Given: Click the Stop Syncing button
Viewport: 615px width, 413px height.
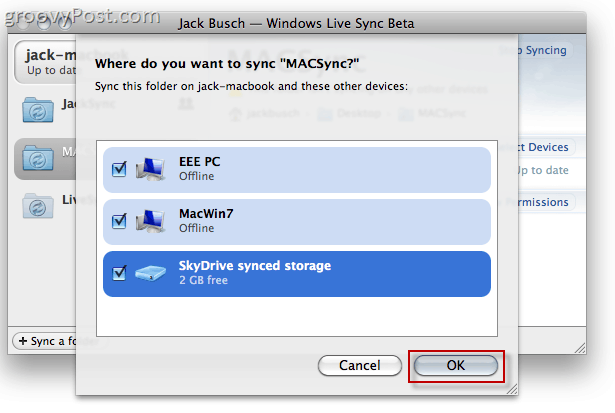Looking at the screenshot, I should tap(545, 50).
